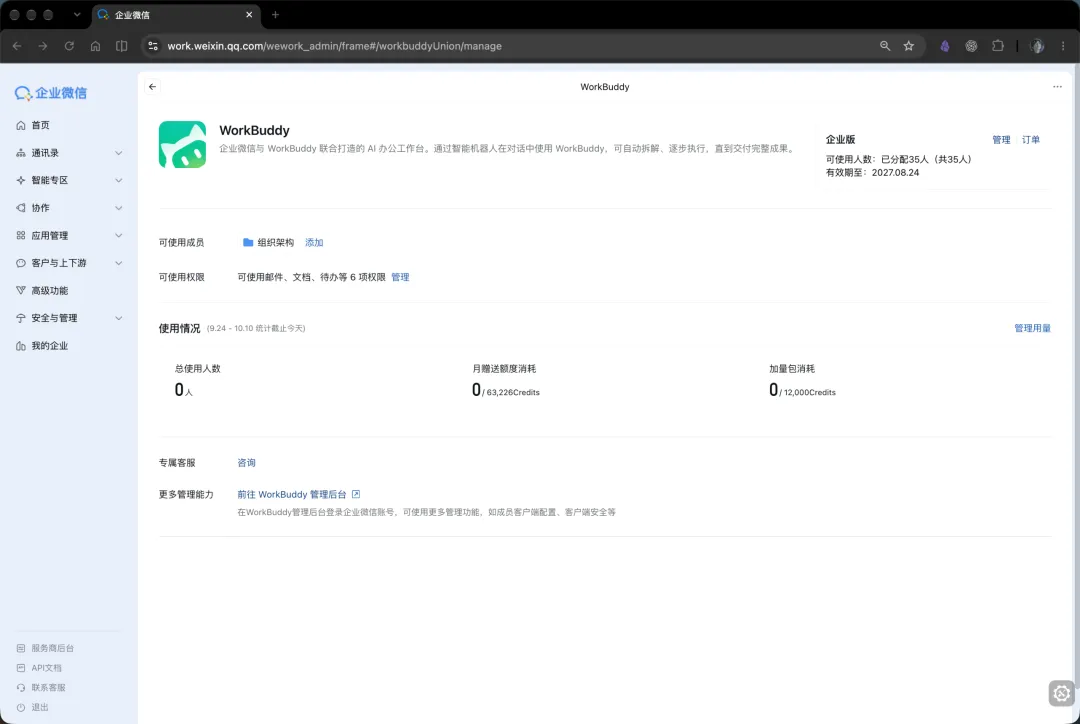Click the 通讯录 org chart icon

click(21, 153)
